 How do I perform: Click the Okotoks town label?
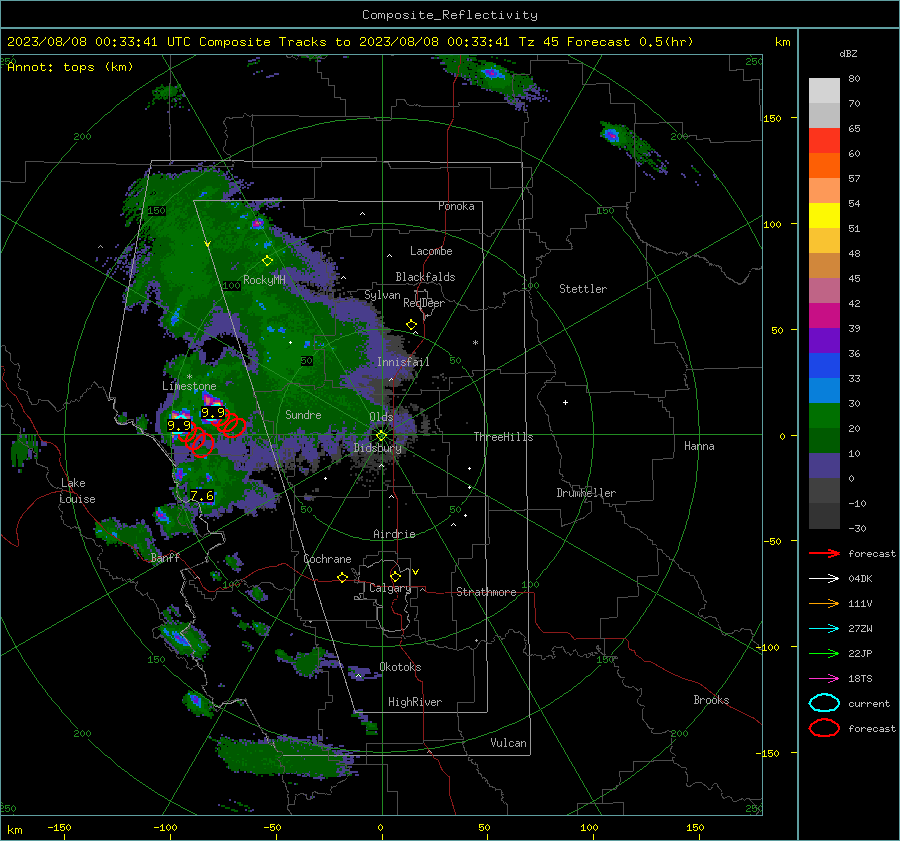tap(400, 667)
